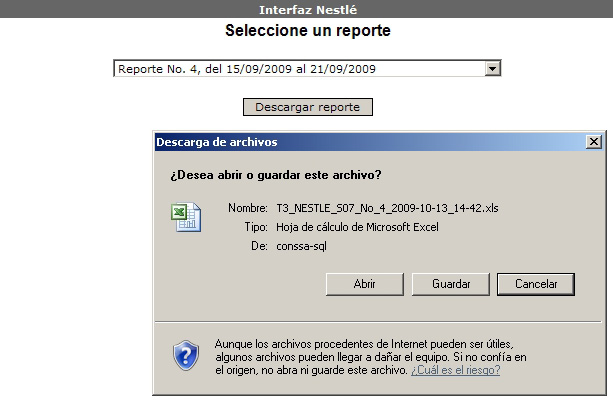This screenshot has height=404, width=613.
Task: Click the question ¿Desea abrir o guardar este archivo?
Action: [x=276, y=175]
